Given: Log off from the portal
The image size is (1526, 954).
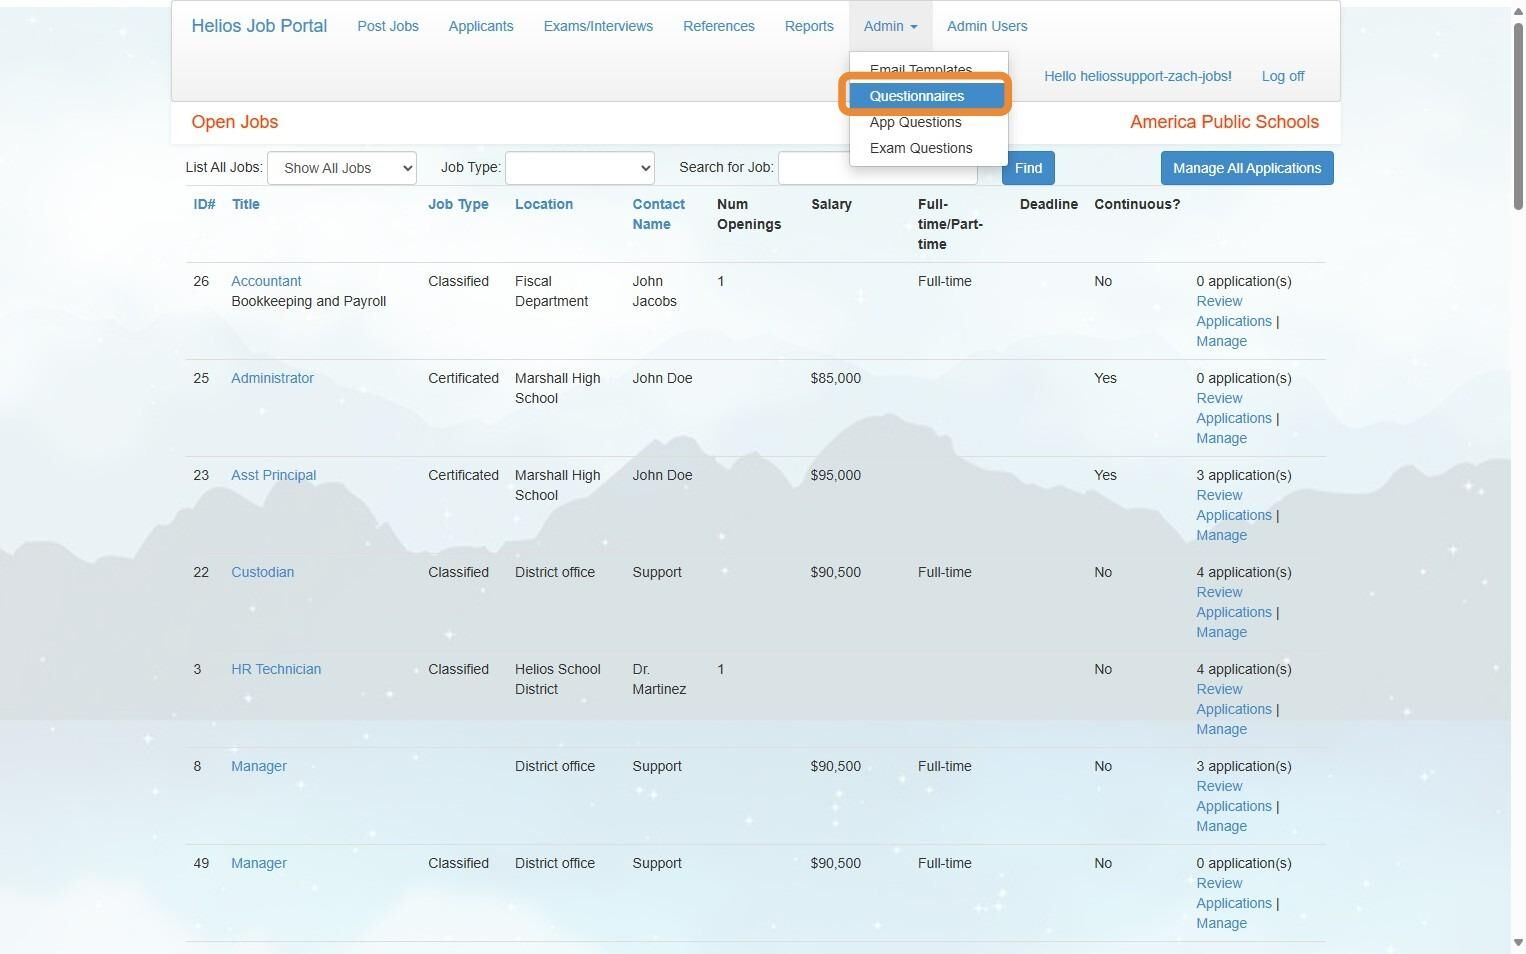Looking at the screenshot, I should 1282,76.
